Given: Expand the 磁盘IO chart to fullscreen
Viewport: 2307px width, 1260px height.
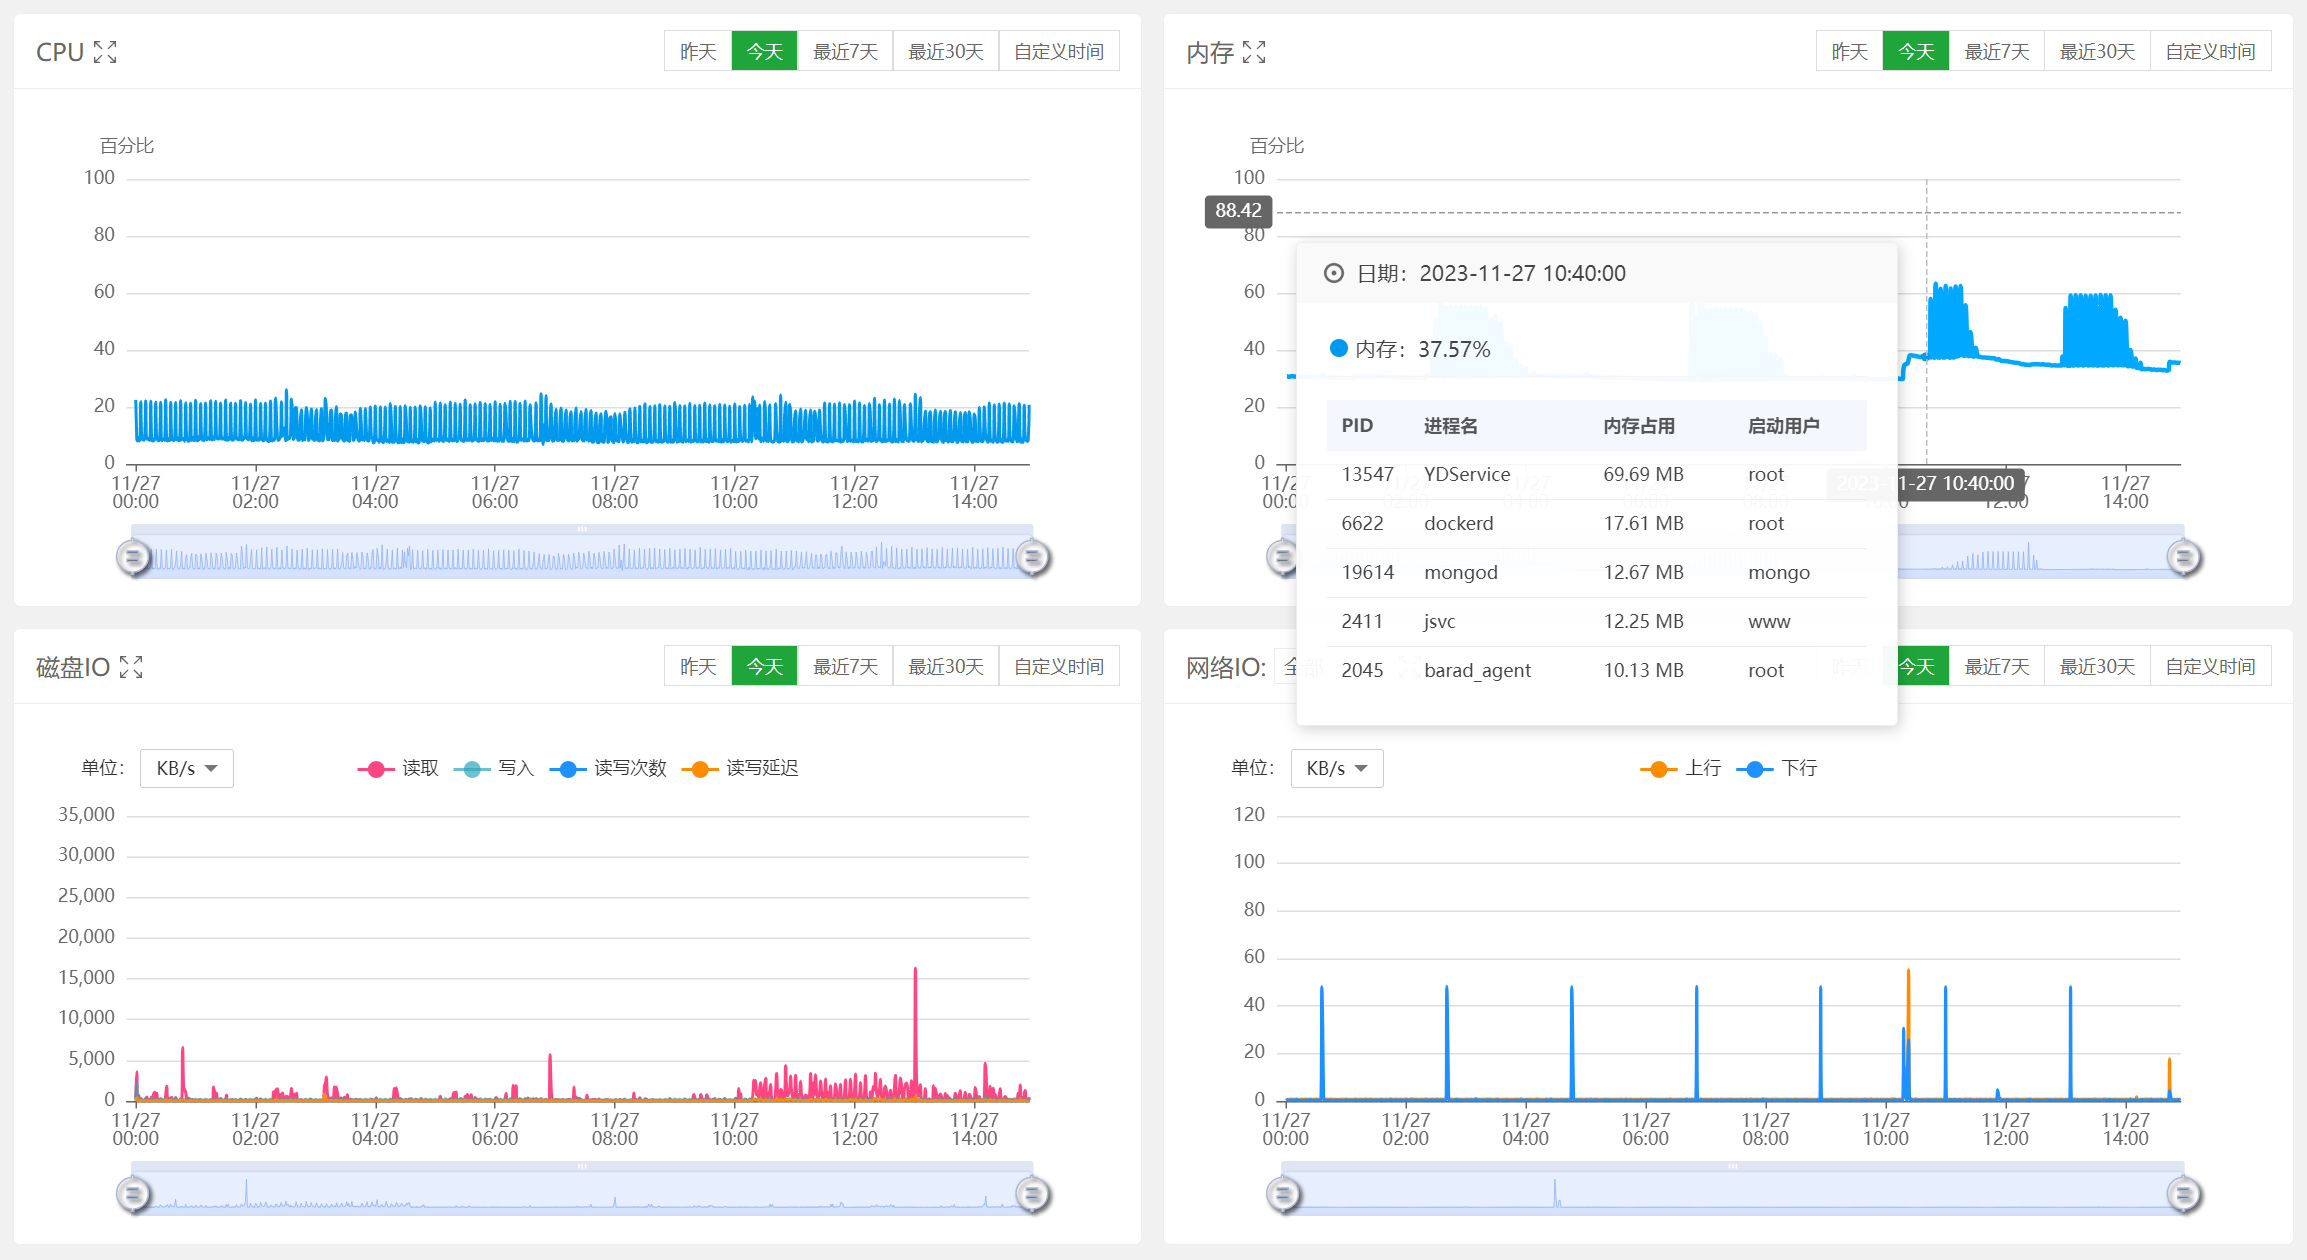Looking at the screenshot, I should click(x=131, y=667).
